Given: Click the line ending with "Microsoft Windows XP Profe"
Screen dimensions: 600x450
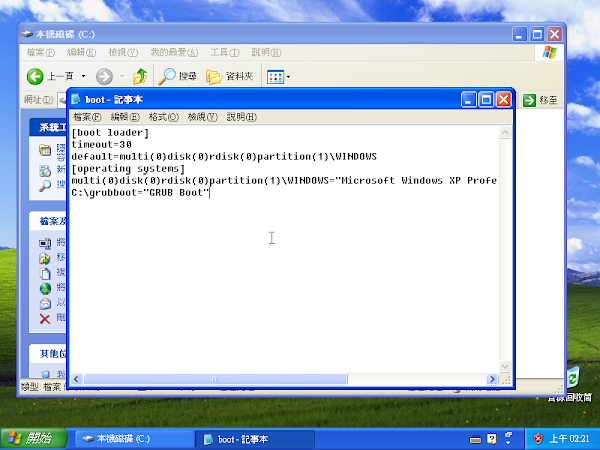Looking at the screenshot, I should tap(284, 181).
